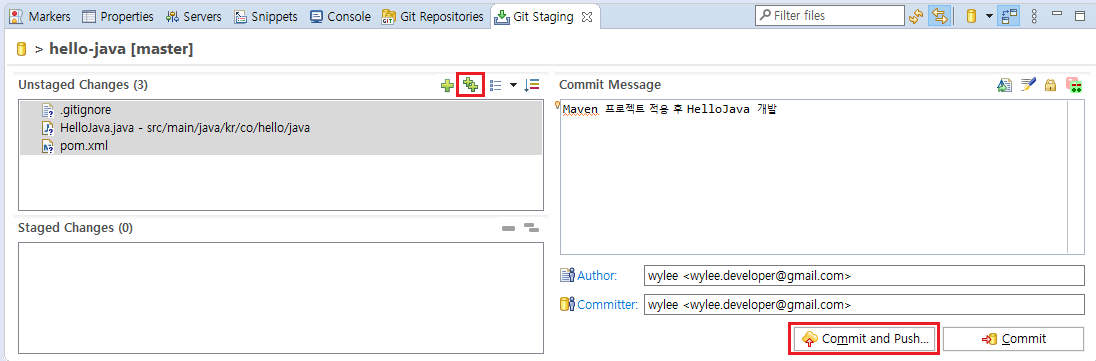Viewport: 1096px width, 361px height.
Task: Click the .gitignore file icon
Action: [48, 110]
